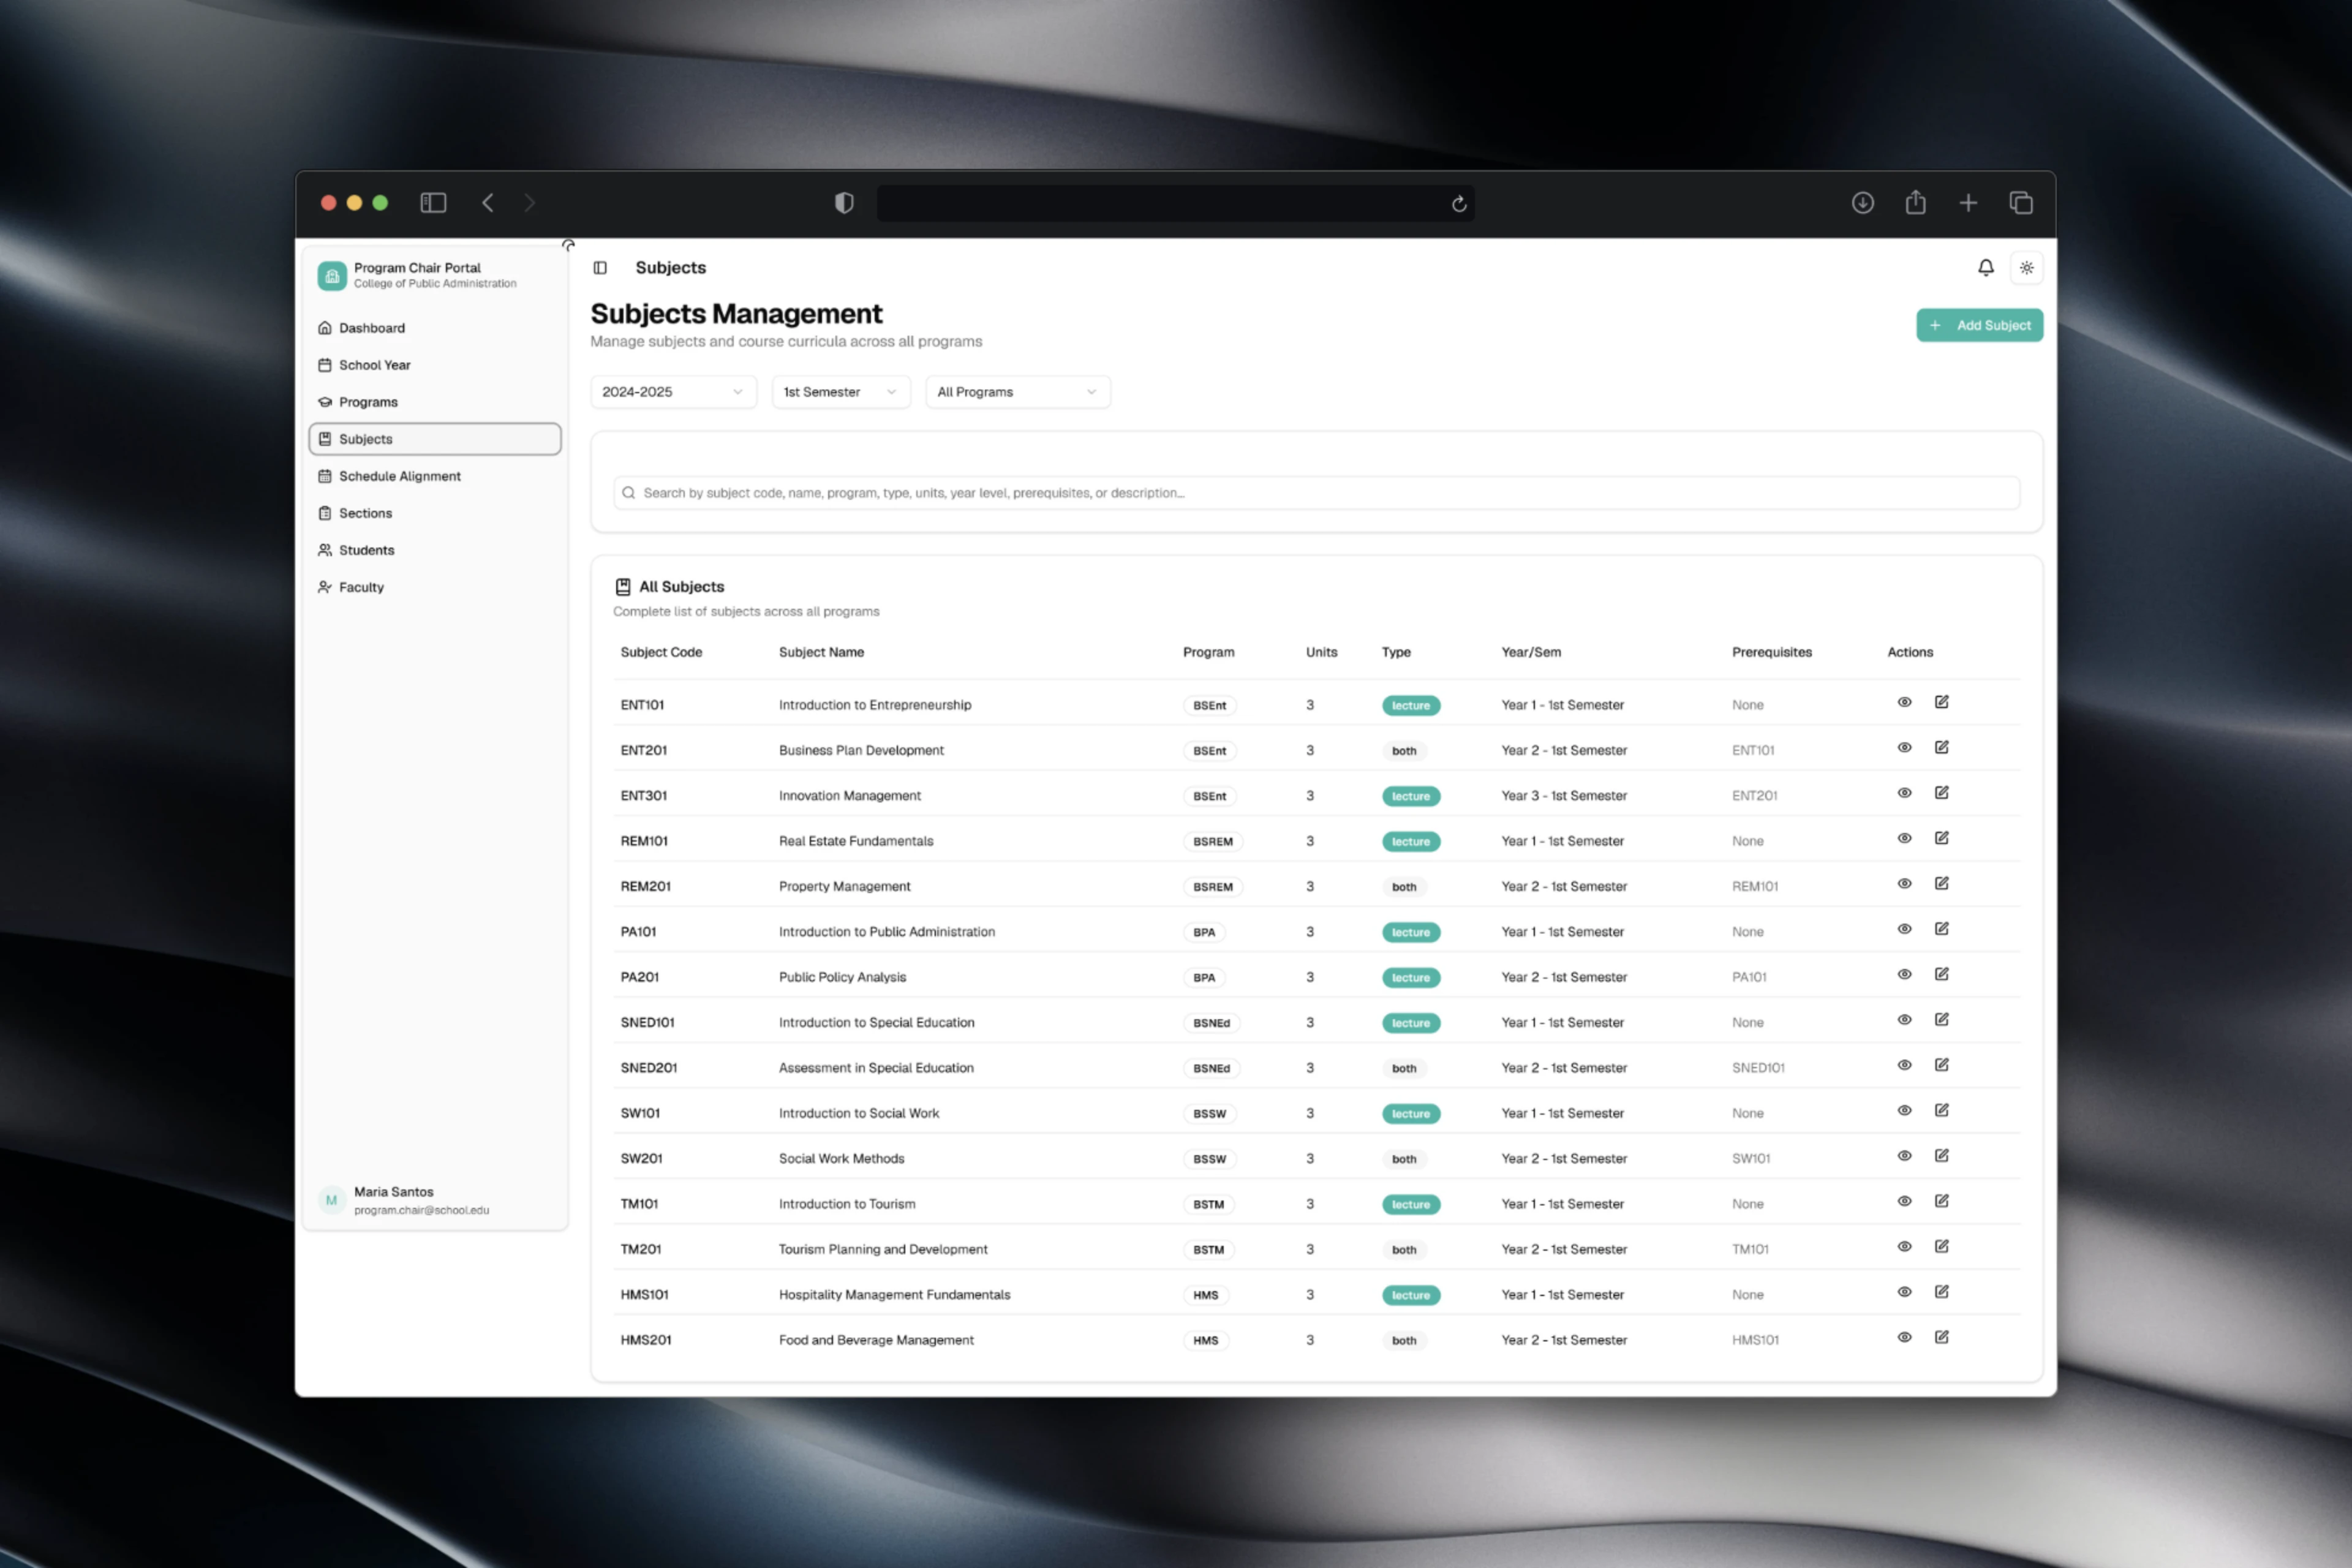View PA101 Introduction to Public Administration
Screen dimensions: 2352x1568
click(1904, 929)
